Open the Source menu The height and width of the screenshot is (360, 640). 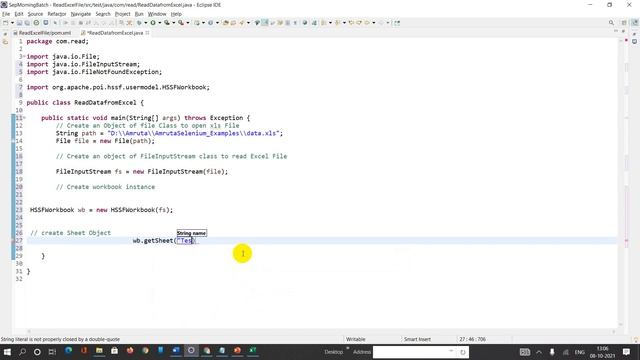click(x=35, y=14)
